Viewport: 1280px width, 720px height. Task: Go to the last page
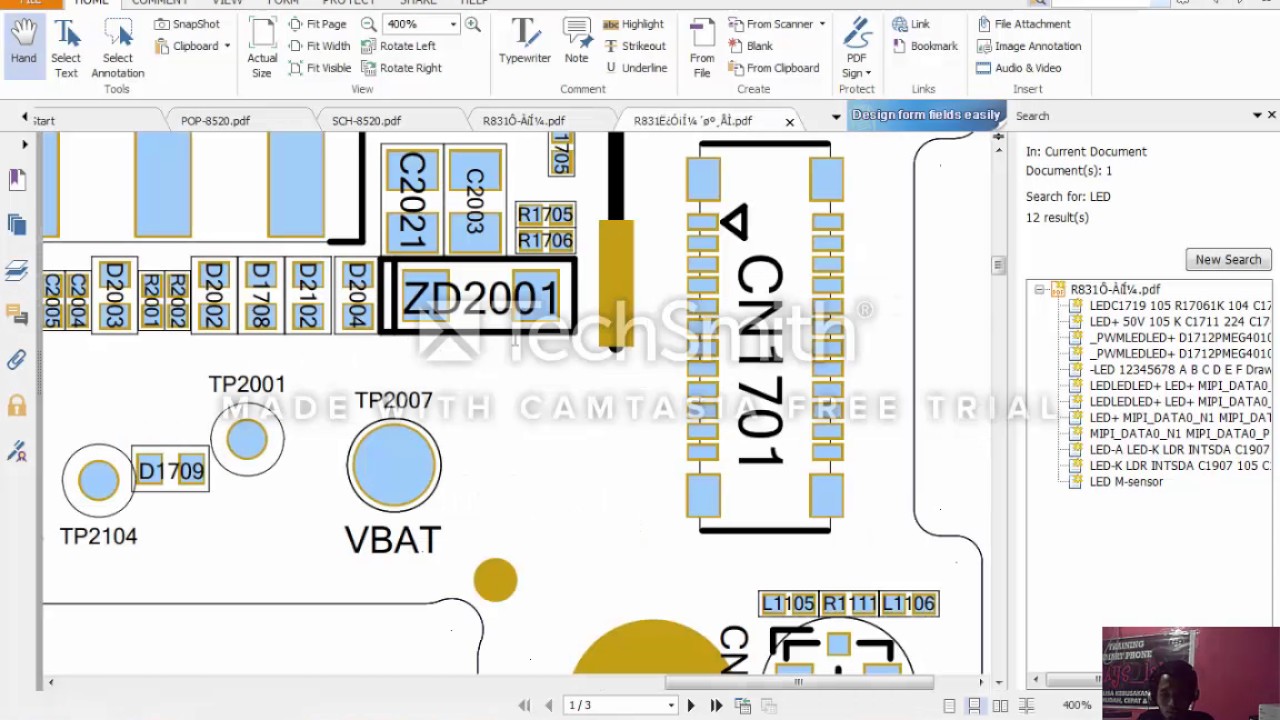coord(716,705)
